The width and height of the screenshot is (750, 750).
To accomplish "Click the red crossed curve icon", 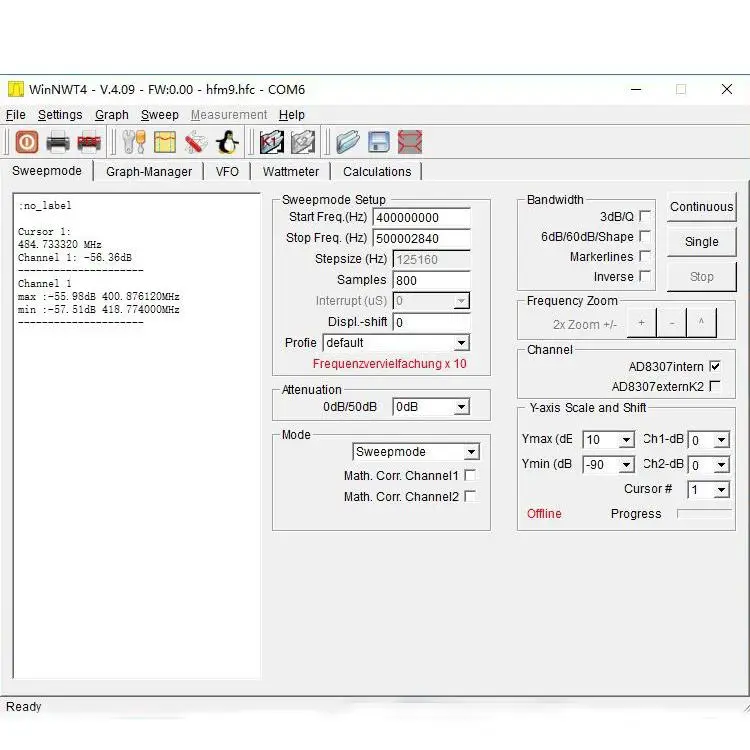I will pyautogui.click(x=410, y=142).
